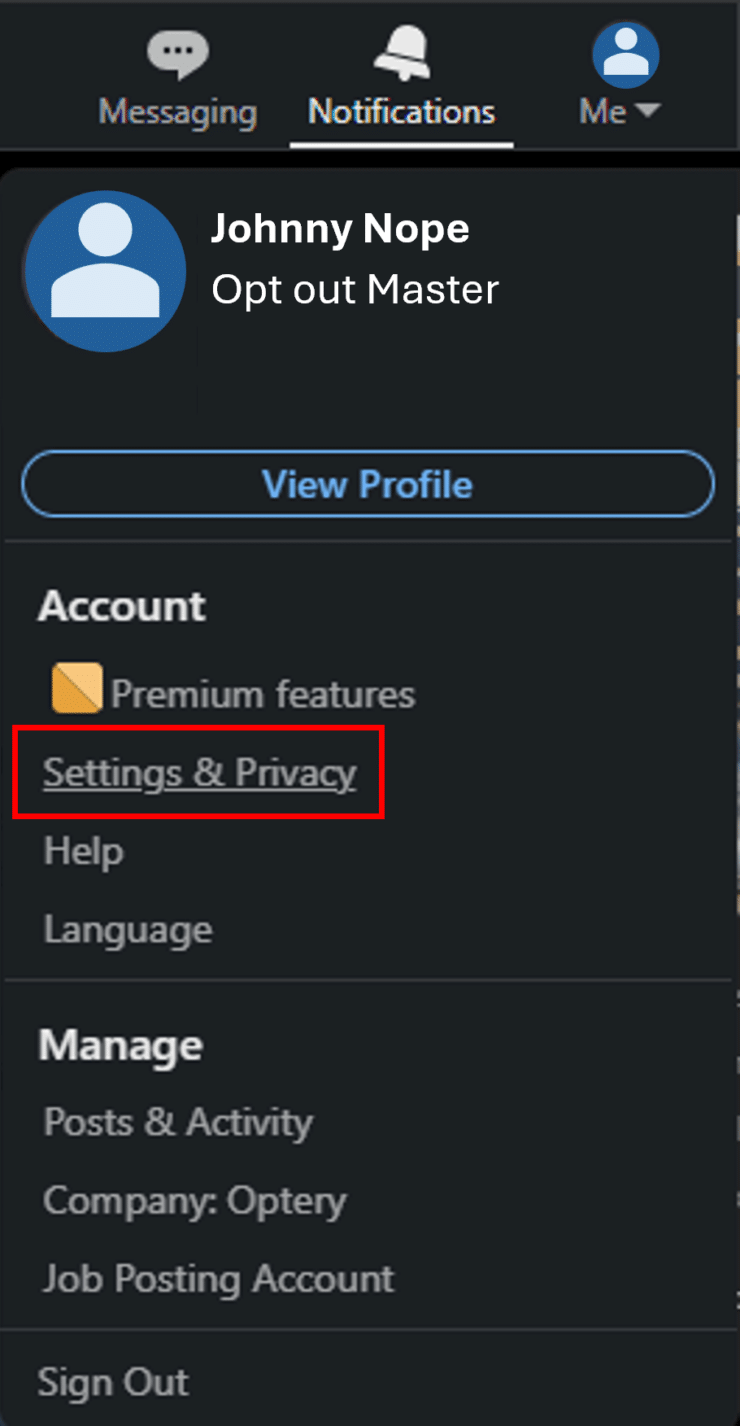Sign Out of the account
Screen dimensions: 740x1426
(x=112, y=1382)
